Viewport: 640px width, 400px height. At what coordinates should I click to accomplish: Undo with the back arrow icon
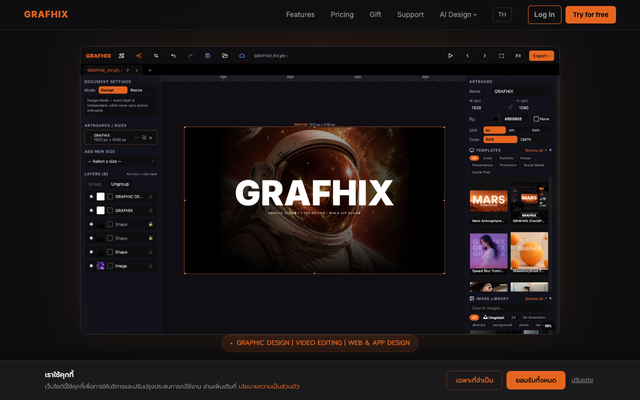point(173,56)
